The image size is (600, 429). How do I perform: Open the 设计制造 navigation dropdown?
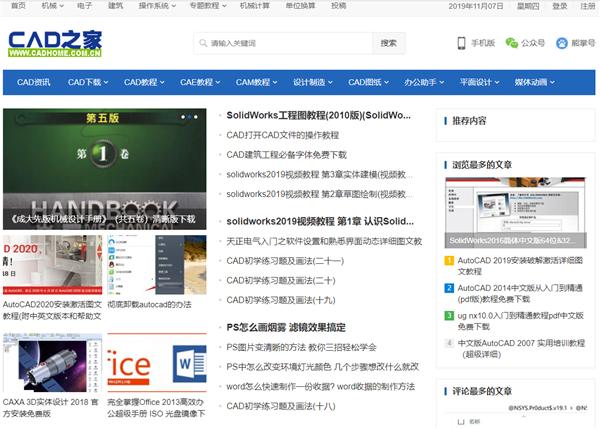[313, 82]
